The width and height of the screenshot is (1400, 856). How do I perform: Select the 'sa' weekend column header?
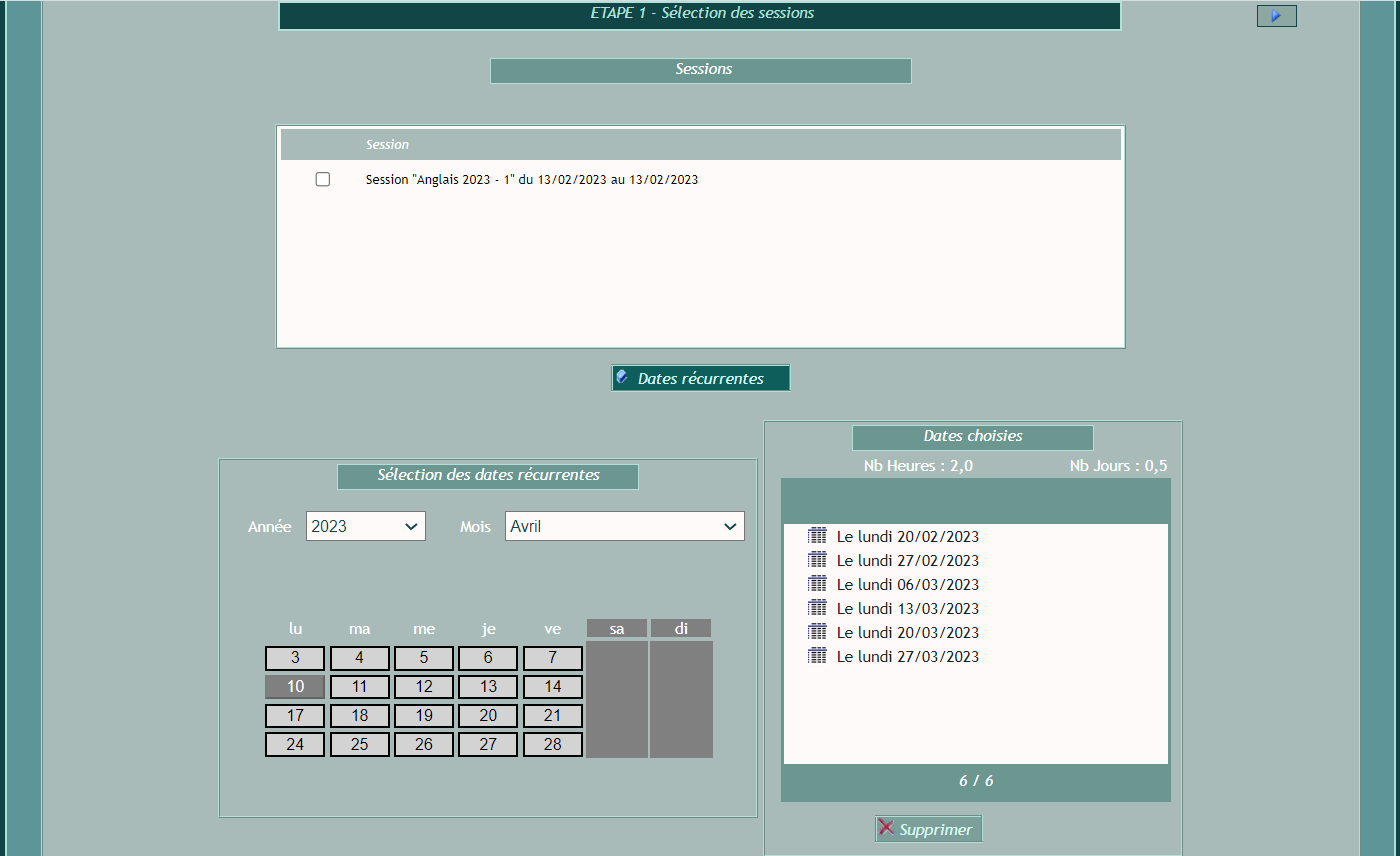pyautogui.click(x=616, y=629)
